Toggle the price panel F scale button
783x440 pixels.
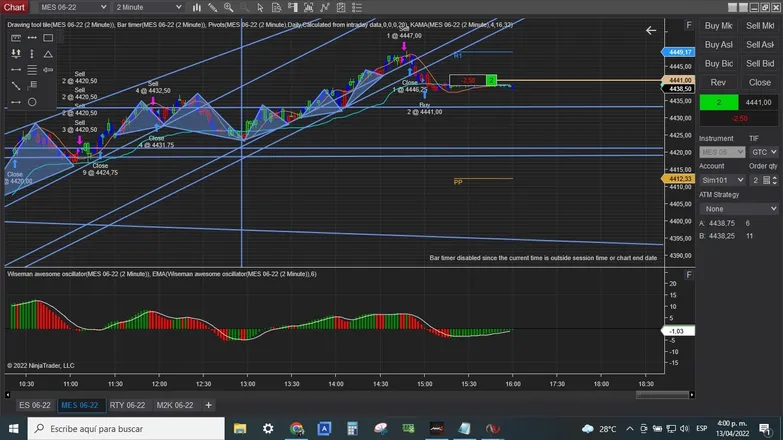click(689, 25)
